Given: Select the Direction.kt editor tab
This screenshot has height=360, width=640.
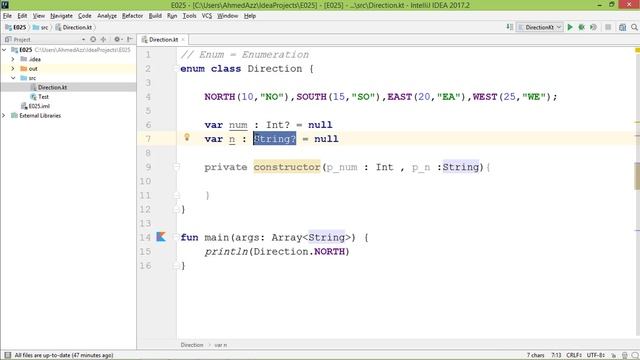Looking at the screenshot, I should [163, 40].
